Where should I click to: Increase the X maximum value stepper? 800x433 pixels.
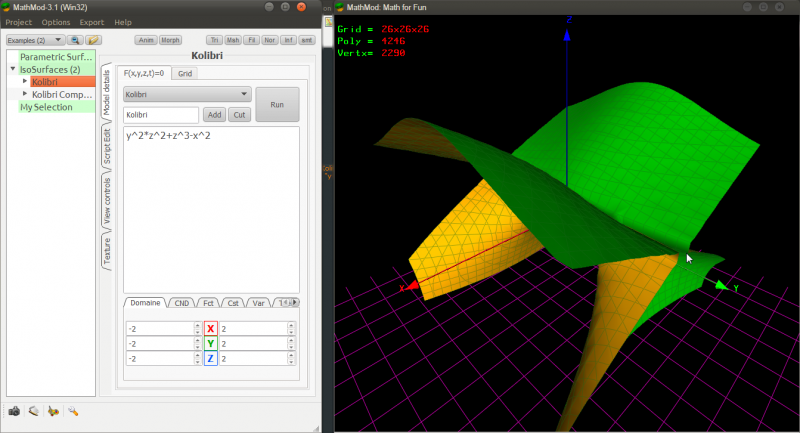tap(291, 325)
